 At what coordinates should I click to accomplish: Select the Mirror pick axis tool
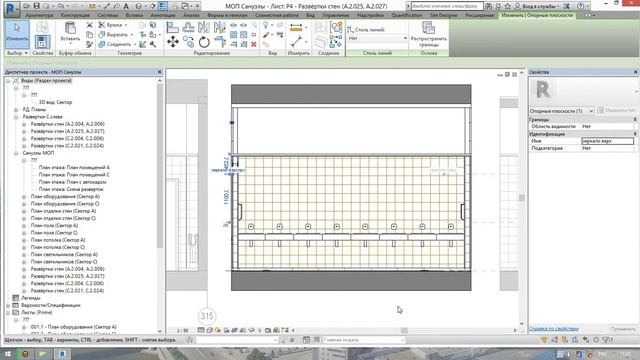pyautogui.click(x=204, y=28)
